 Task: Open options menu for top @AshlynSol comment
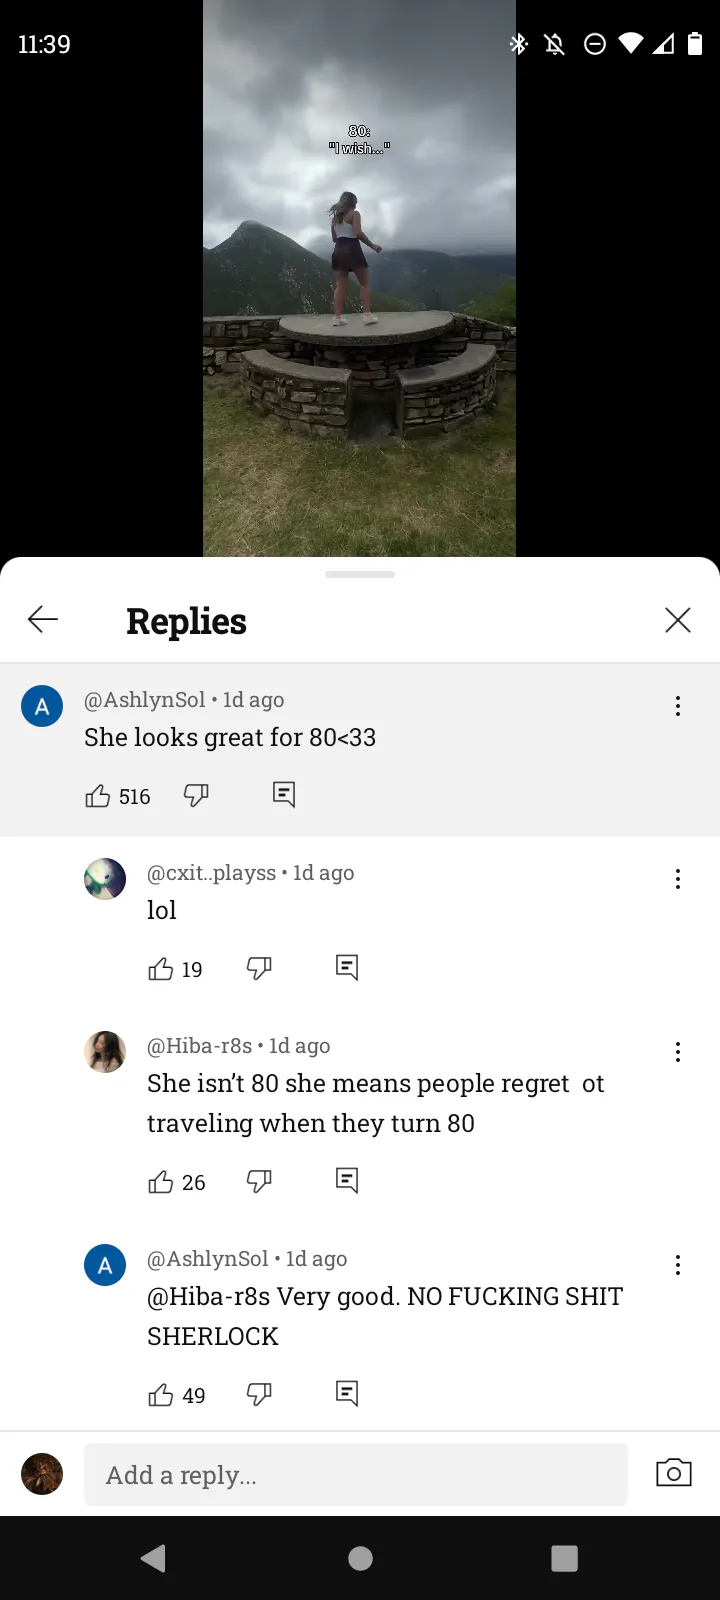tap(678, 706)
